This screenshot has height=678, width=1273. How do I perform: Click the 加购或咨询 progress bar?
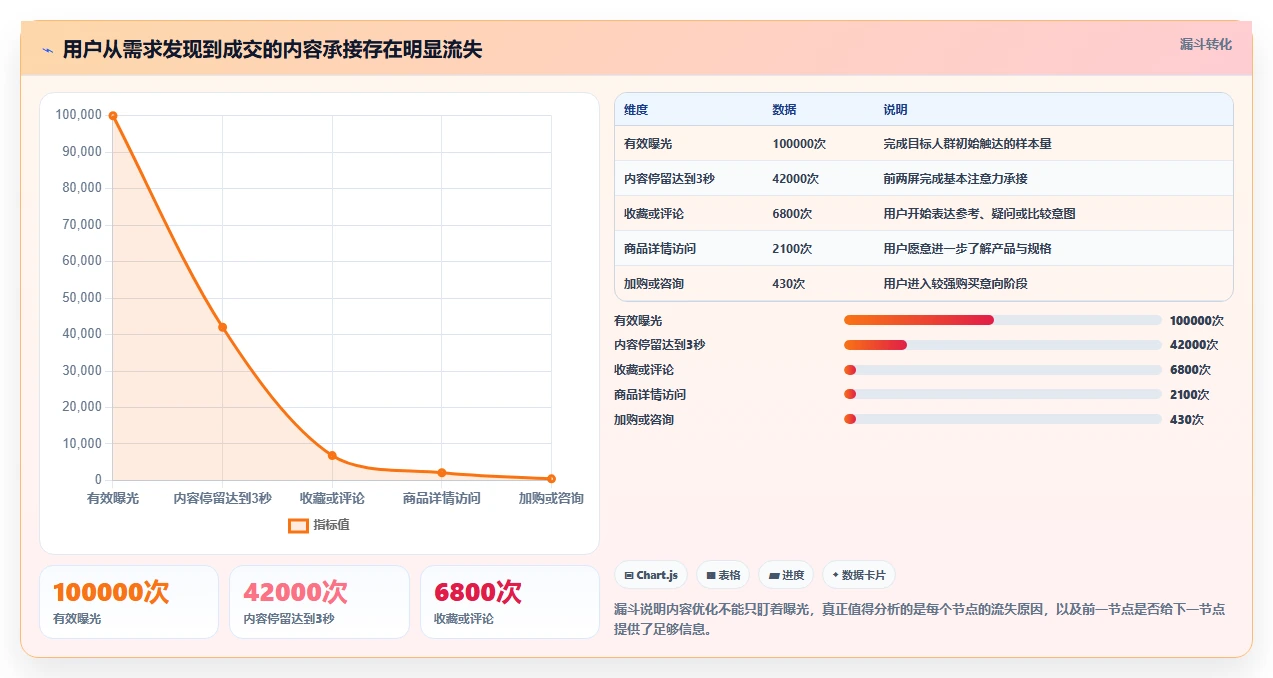tap(1003, 419)
